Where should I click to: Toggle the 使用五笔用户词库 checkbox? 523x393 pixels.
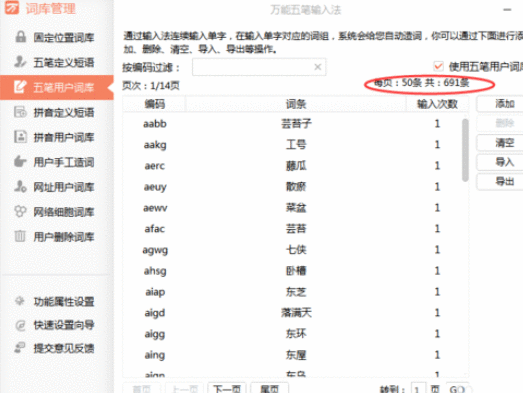(439, 66)
